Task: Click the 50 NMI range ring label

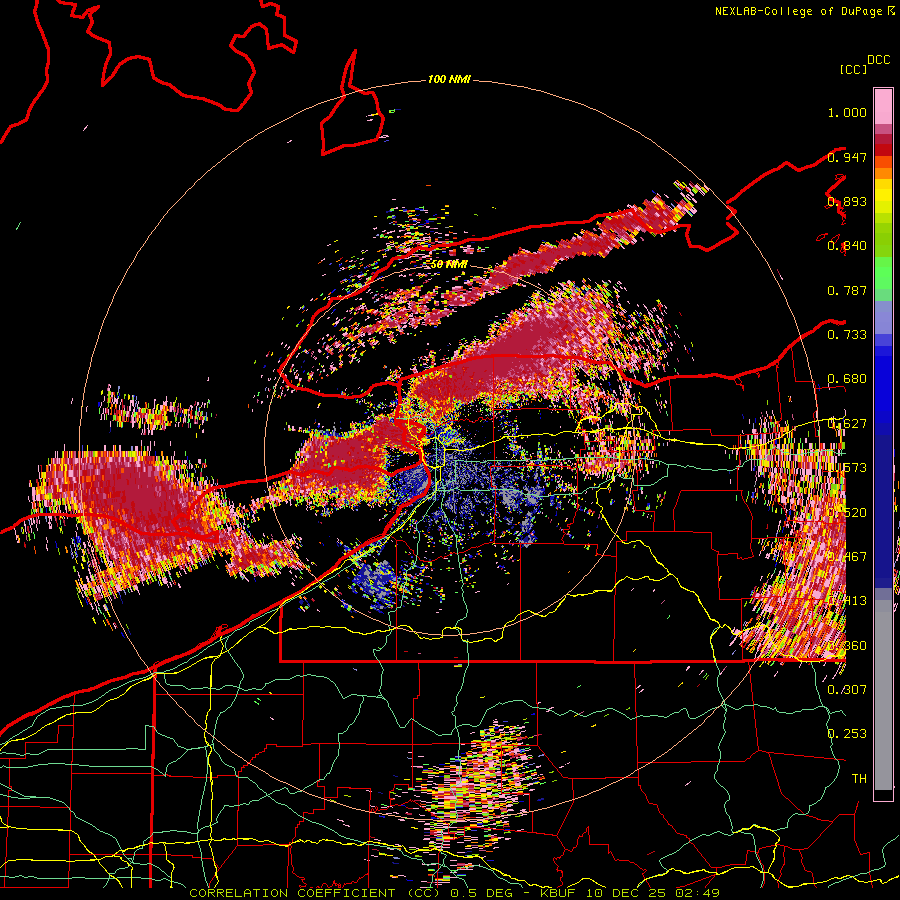Action: (449, 265)
